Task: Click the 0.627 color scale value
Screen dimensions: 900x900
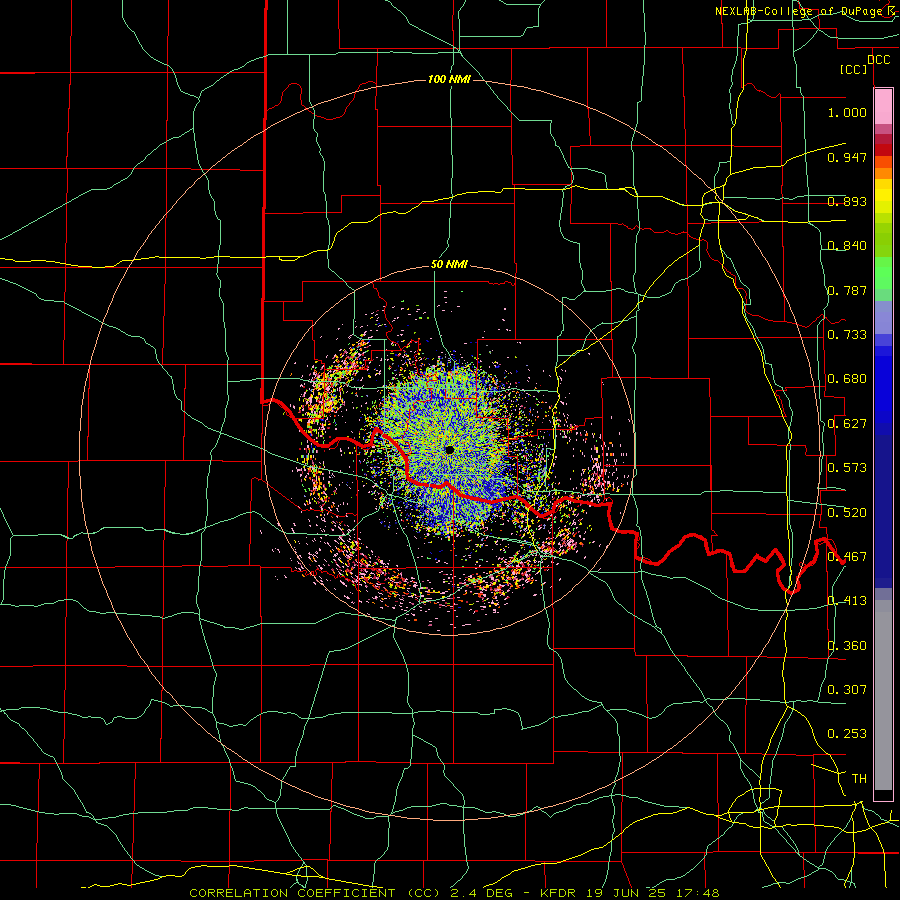Action: point(847,424)
